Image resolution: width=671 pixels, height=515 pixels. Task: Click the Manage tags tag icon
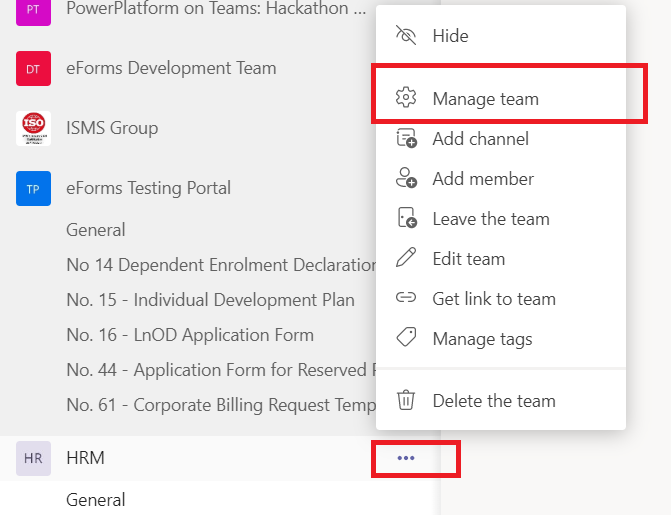tap(406, 337)
